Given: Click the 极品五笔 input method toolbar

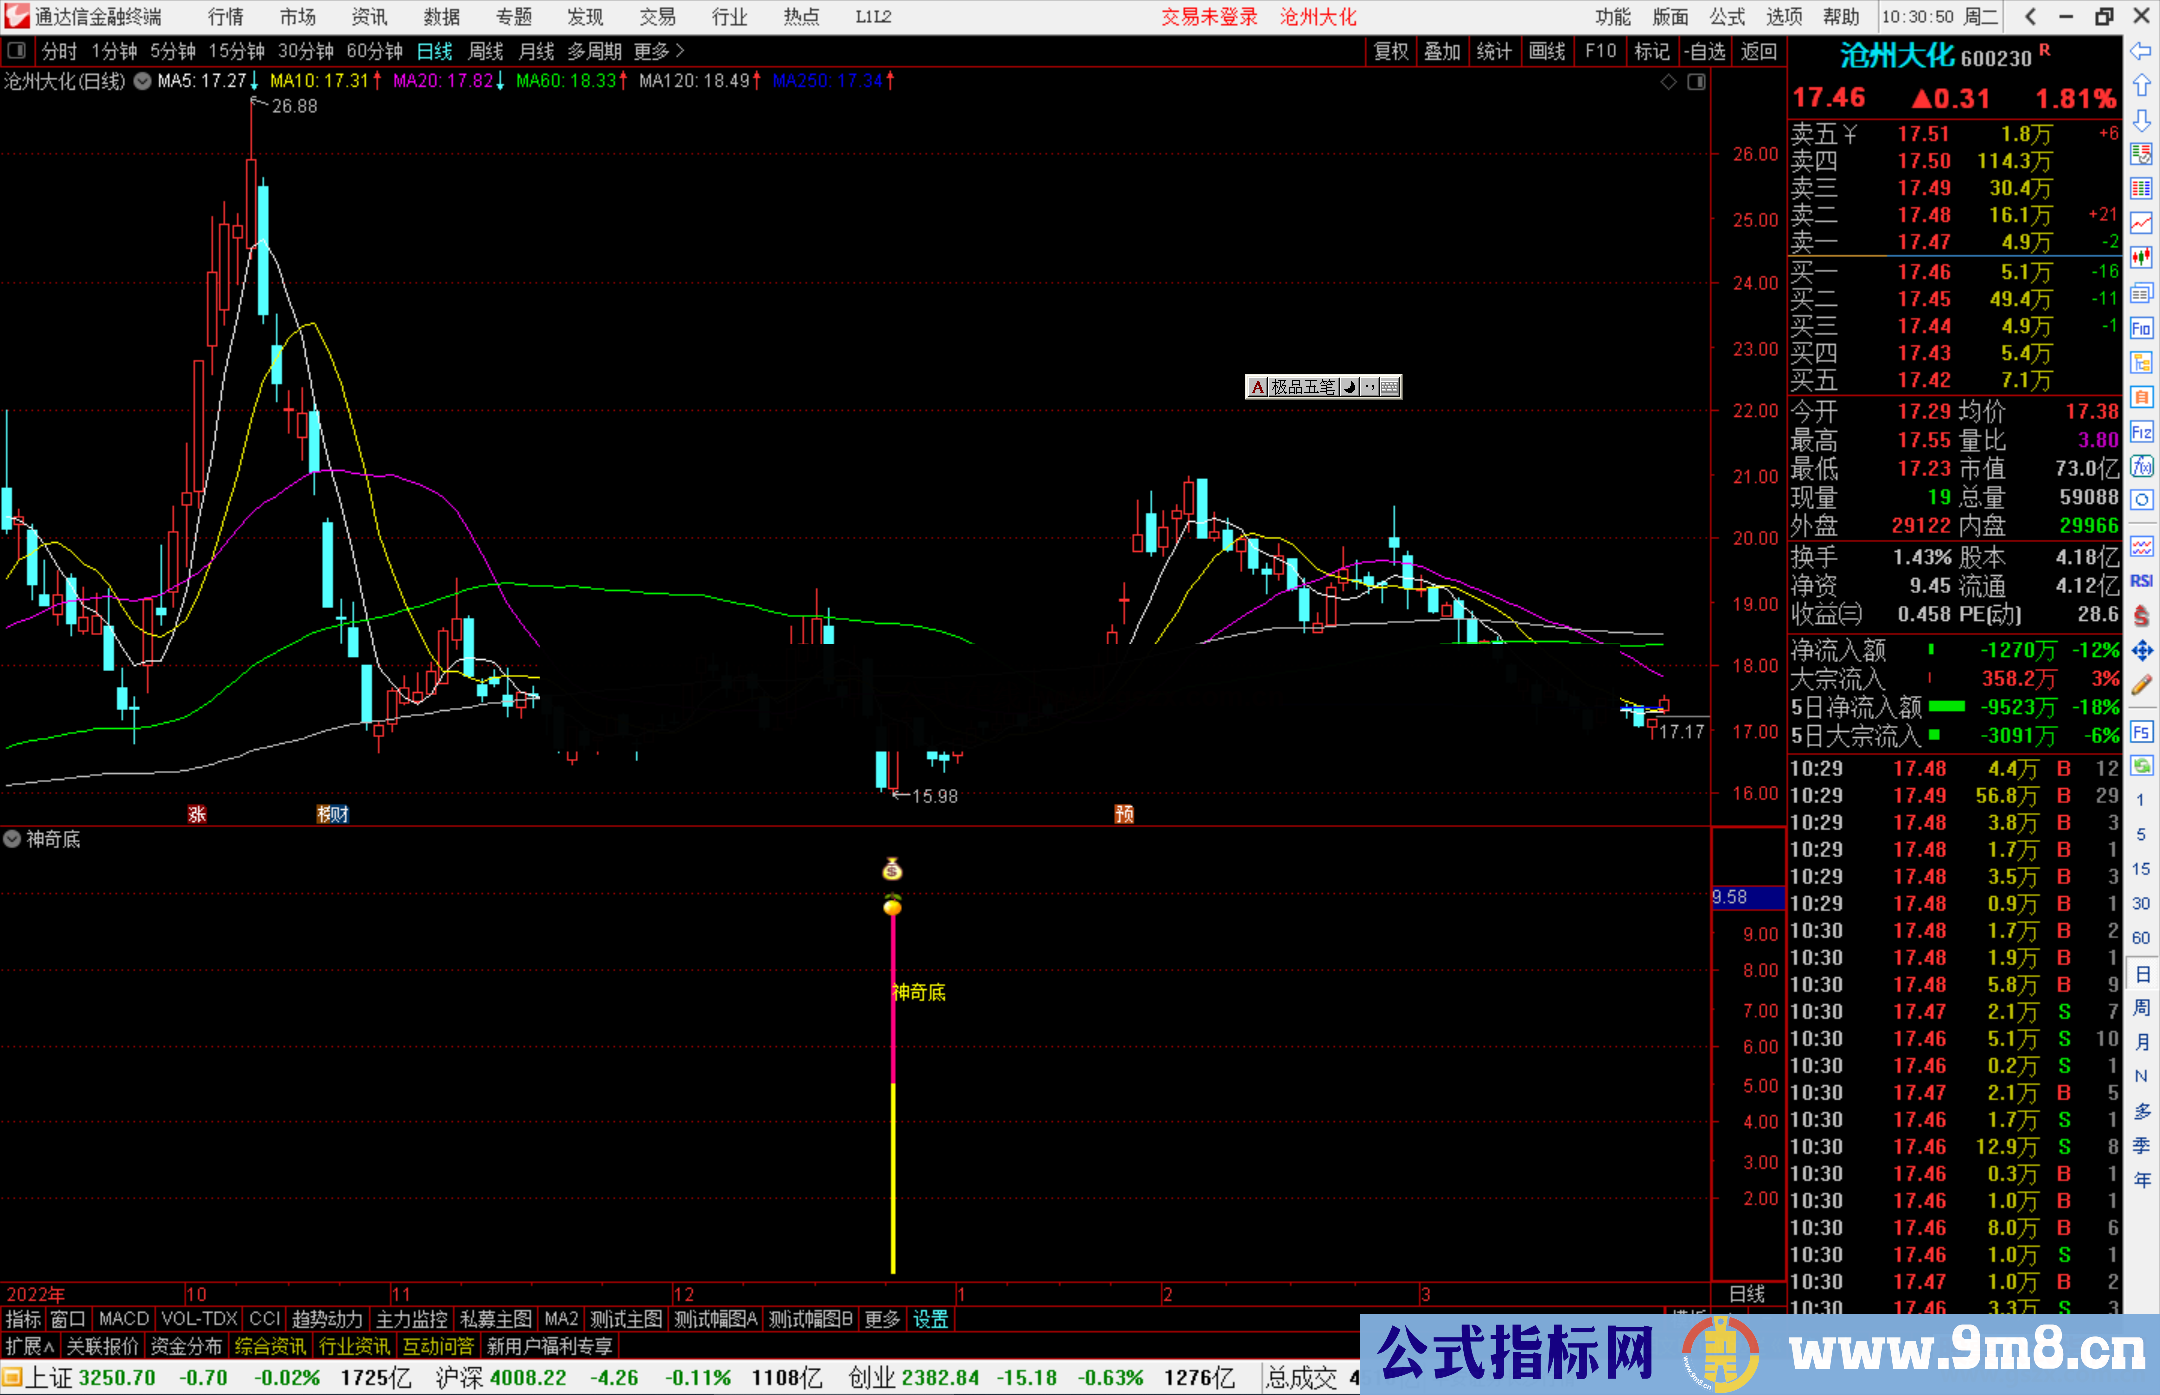Looking at the screenshot, I should point(1323,387).
